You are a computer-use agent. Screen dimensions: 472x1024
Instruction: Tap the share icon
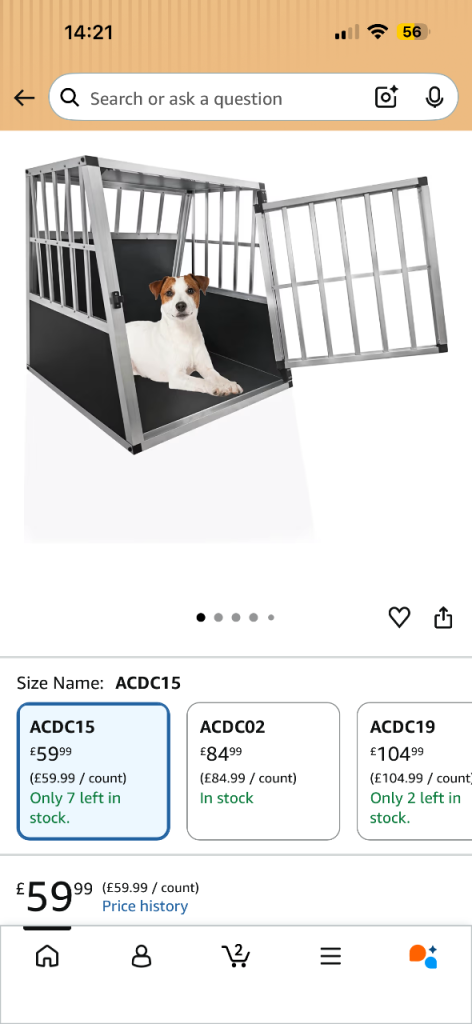[x=443, y=617]
